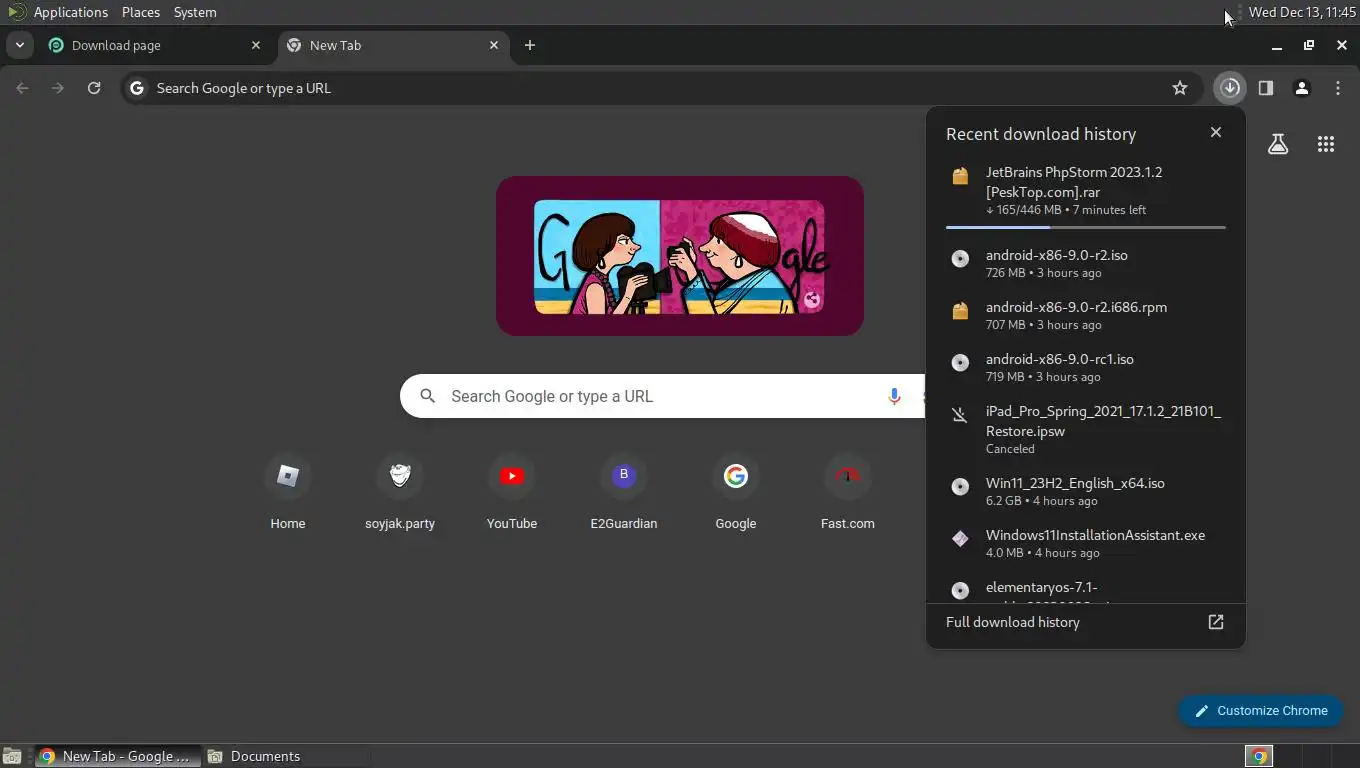Open android-x86-9.0-r2.i686.rpm download entry
1360x768 pixels.
point(1086,315)
